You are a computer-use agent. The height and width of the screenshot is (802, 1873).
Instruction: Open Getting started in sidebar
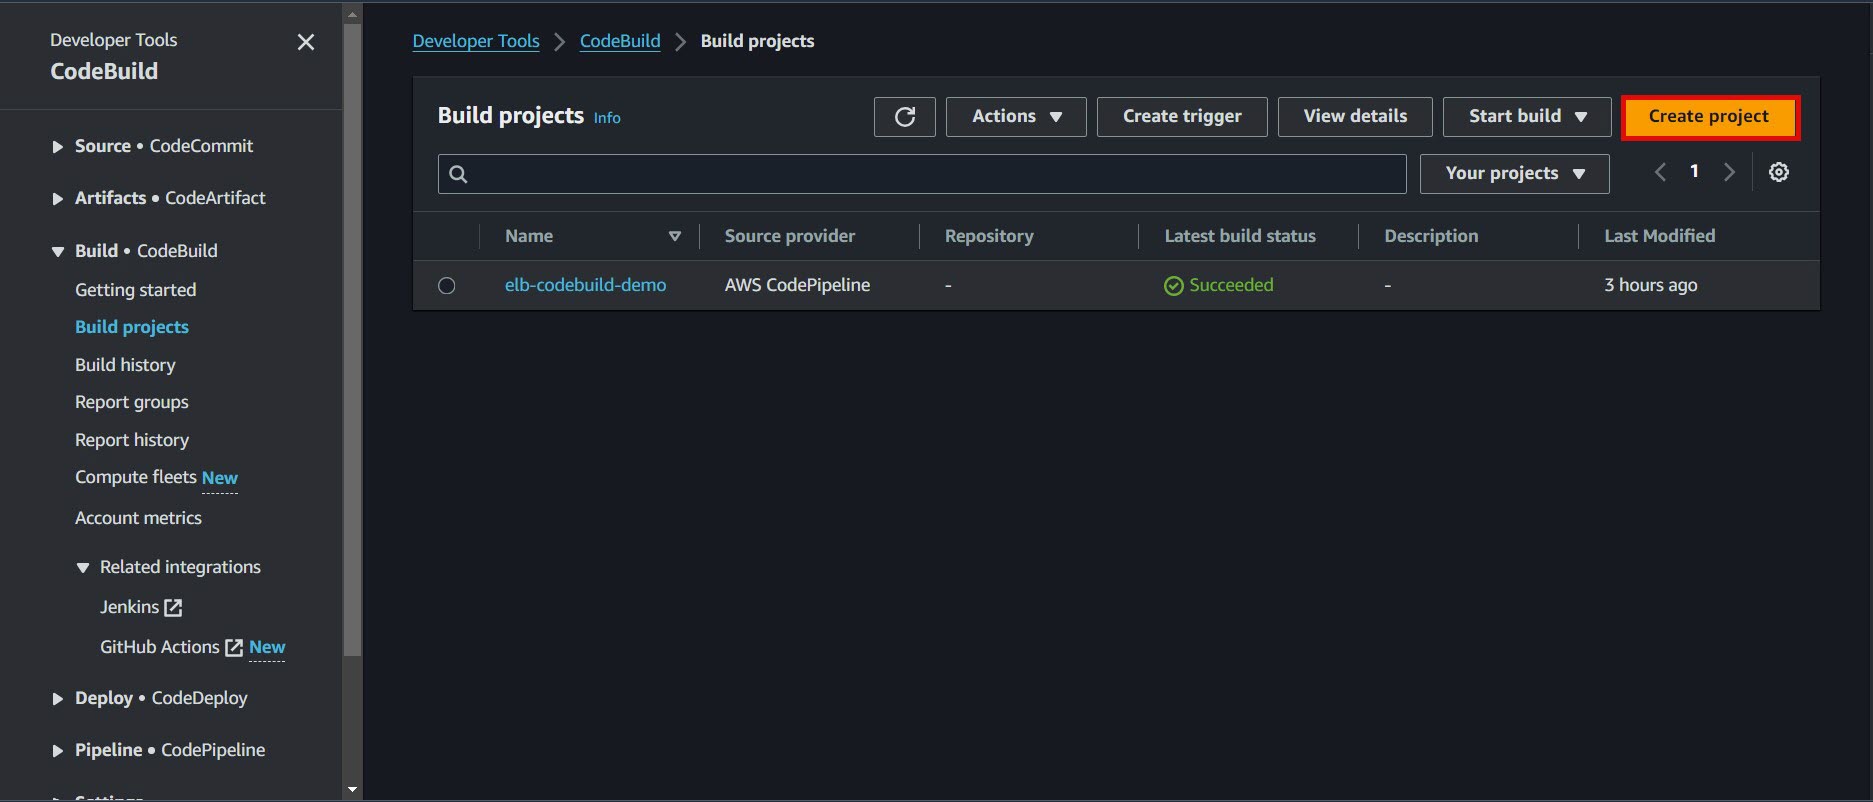click(135, 290)
